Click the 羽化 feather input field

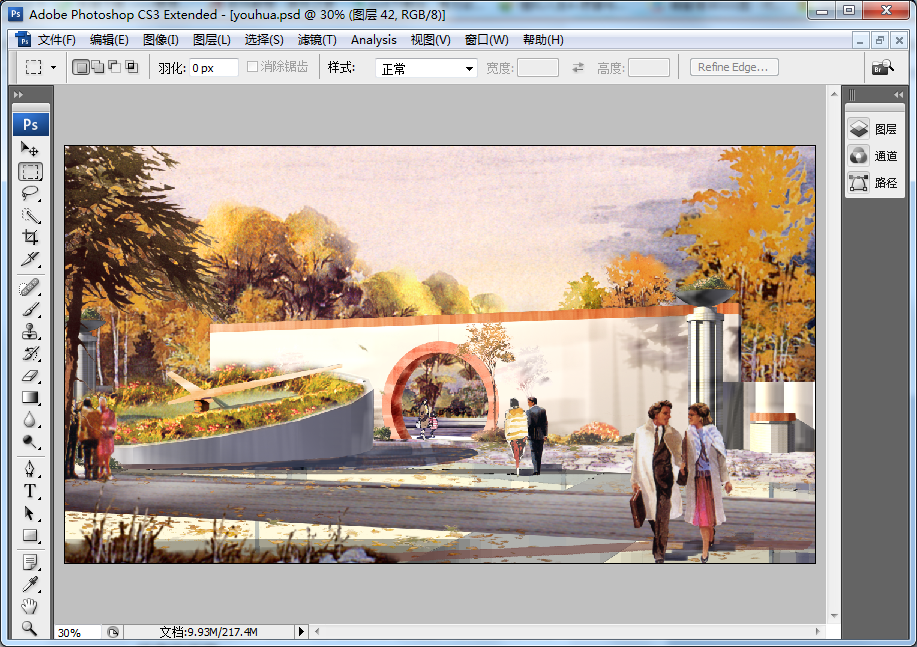213,68
